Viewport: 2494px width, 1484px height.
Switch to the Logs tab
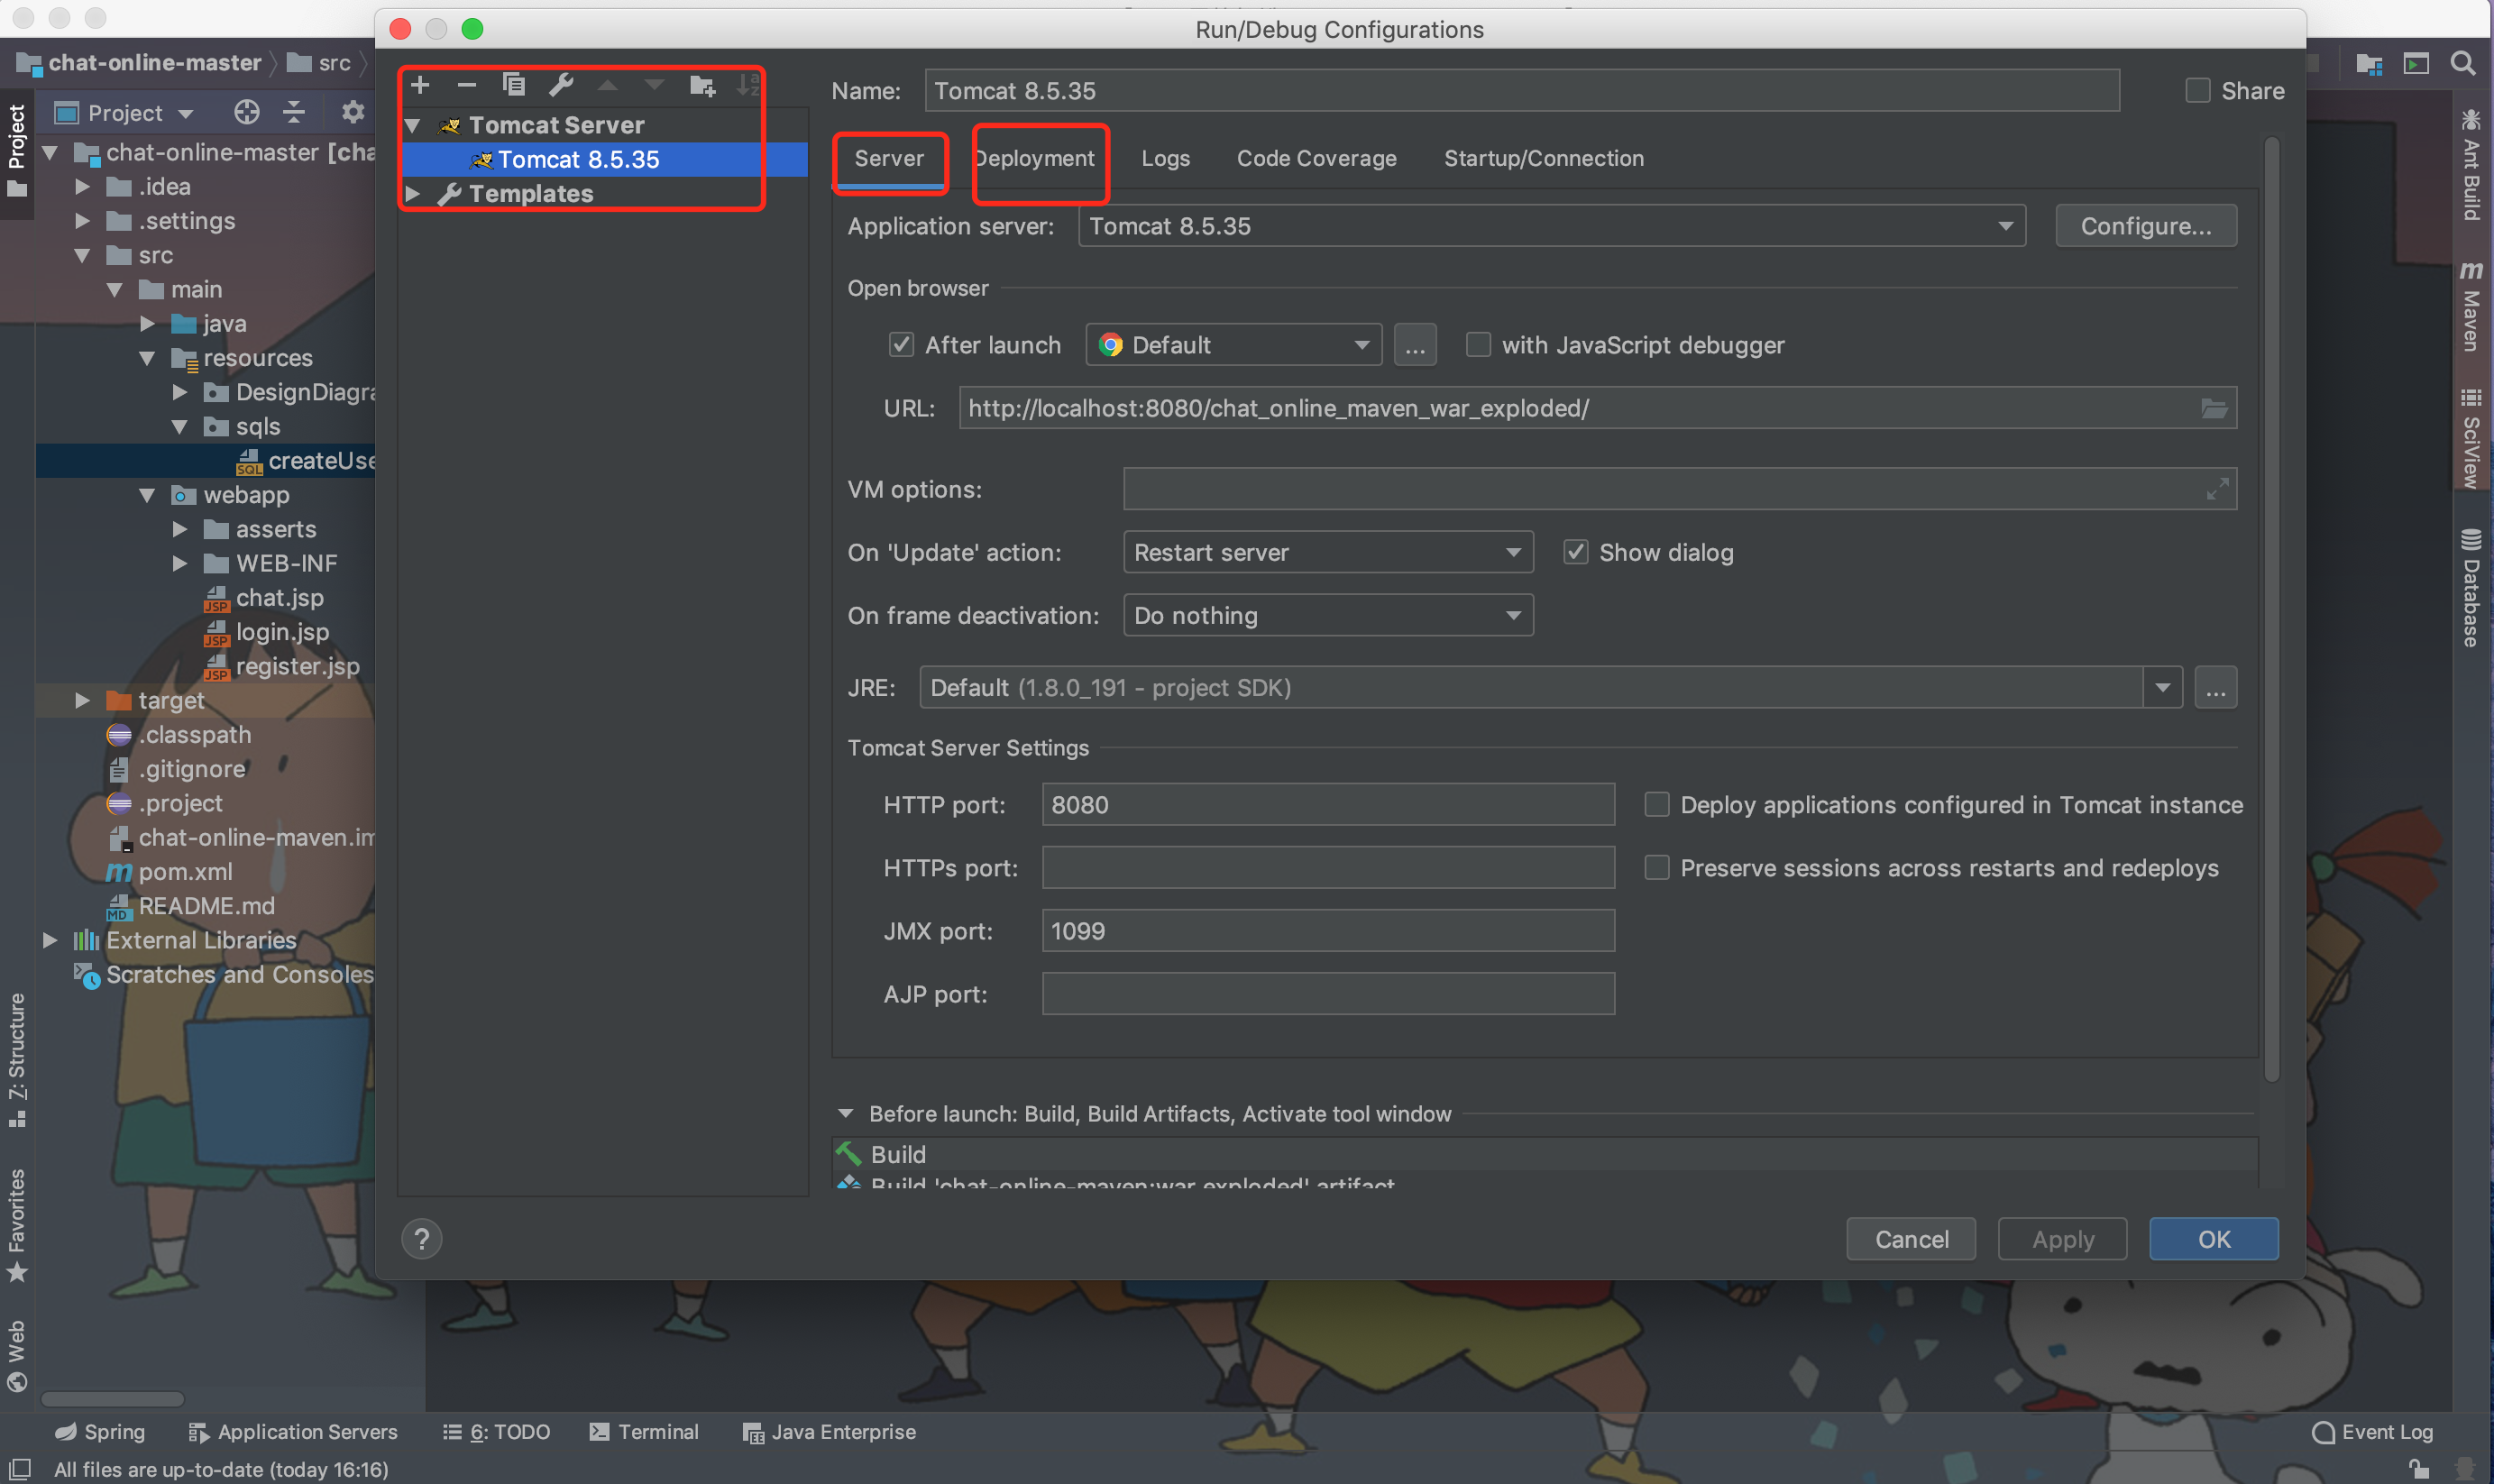(1166, 158)
